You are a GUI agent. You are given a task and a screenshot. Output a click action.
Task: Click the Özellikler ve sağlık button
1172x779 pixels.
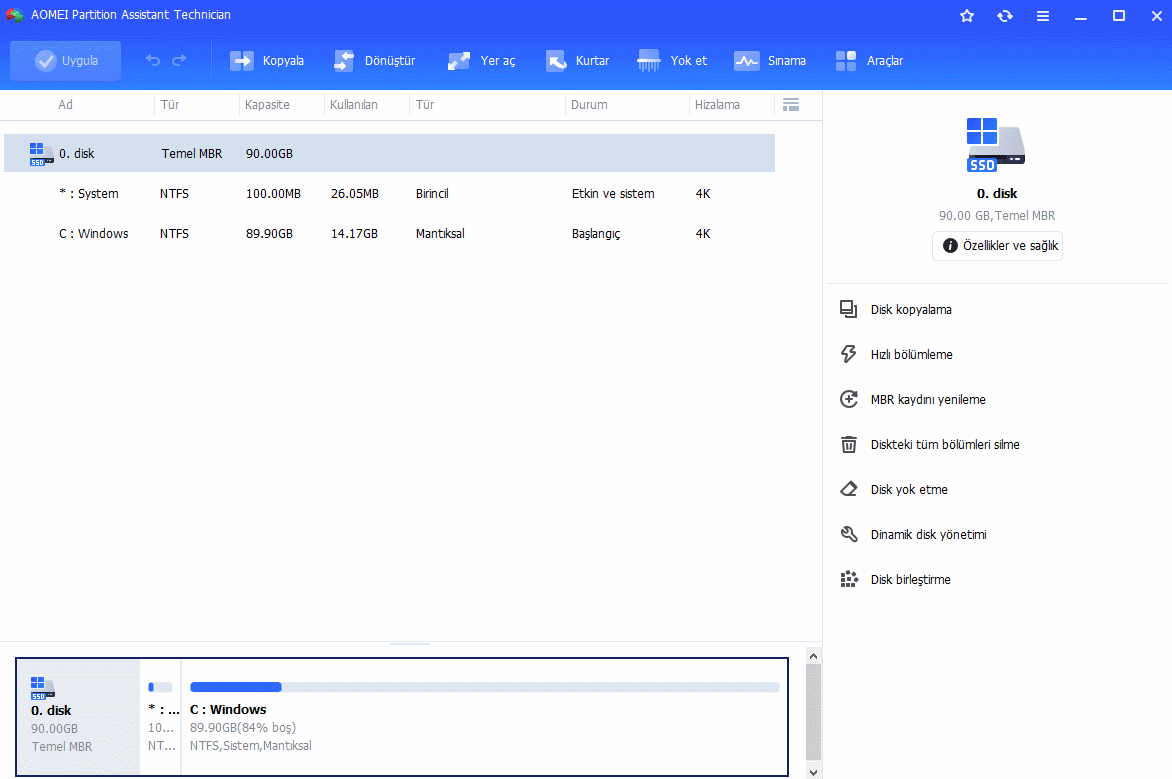pos(997,246)
